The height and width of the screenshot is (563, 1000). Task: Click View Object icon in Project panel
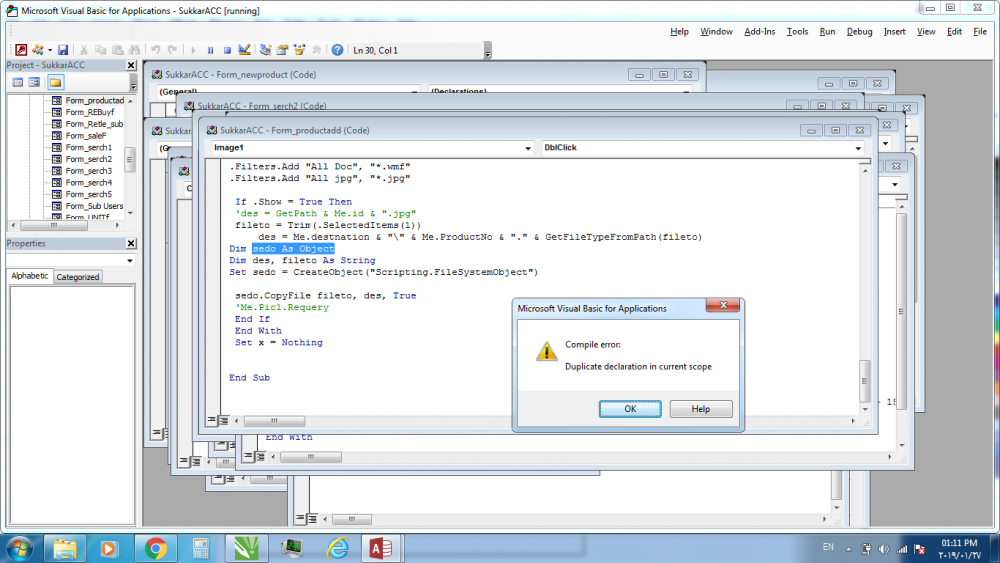click(x=34, y=82)
